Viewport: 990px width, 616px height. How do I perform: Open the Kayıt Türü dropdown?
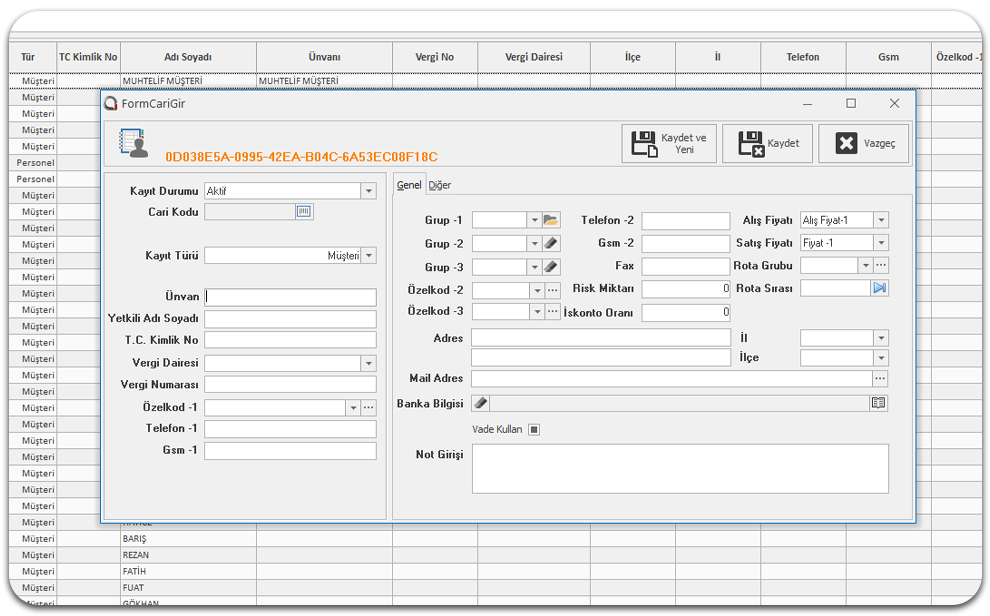coord(369,256)
